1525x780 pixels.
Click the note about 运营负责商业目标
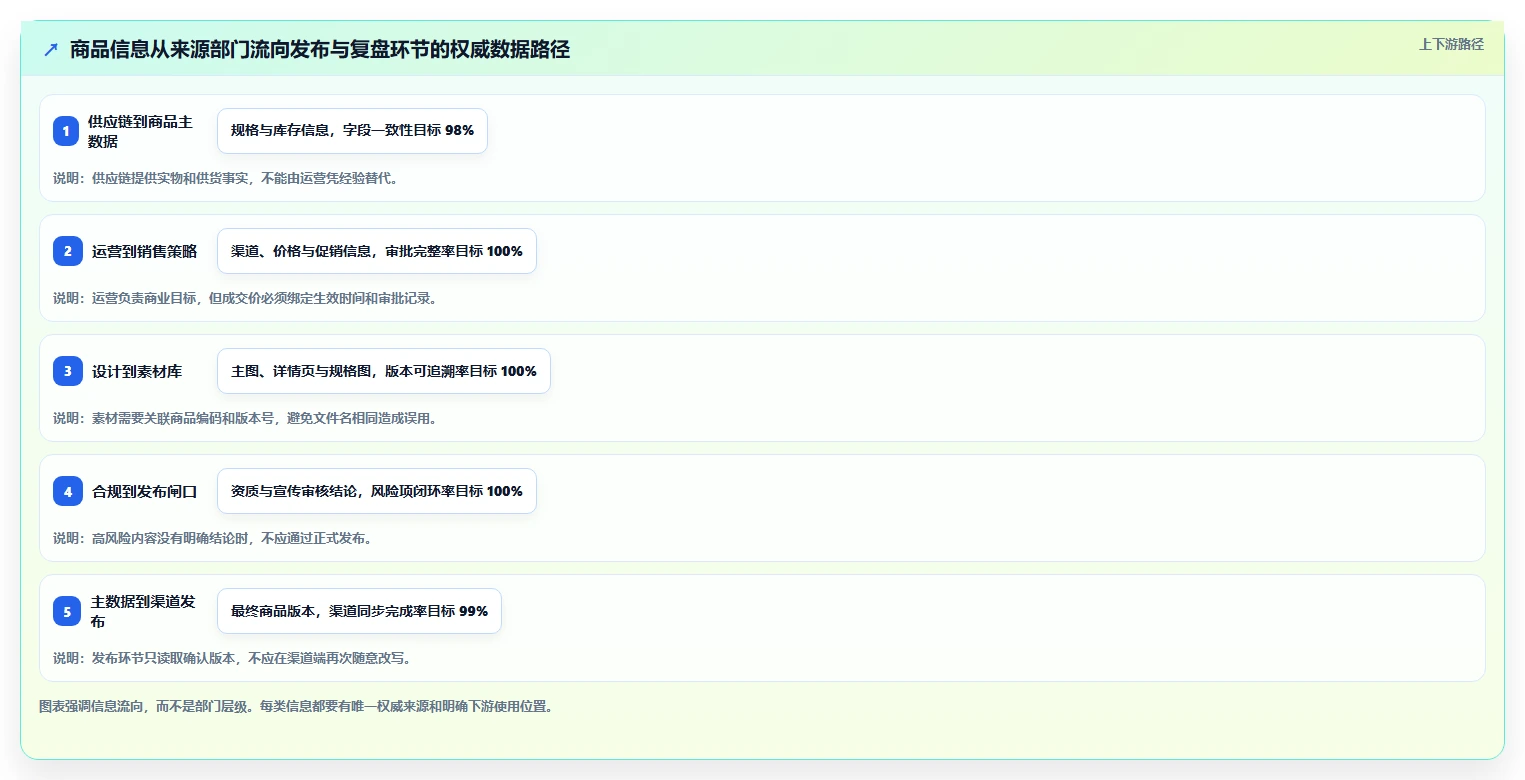click(x=245, y=298)
